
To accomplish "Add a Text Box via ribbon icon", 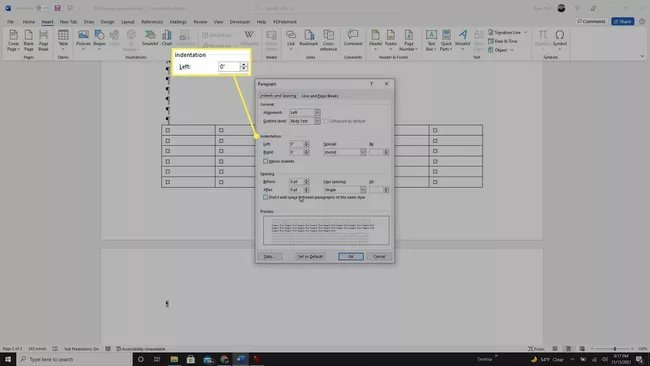I will 431,40.
